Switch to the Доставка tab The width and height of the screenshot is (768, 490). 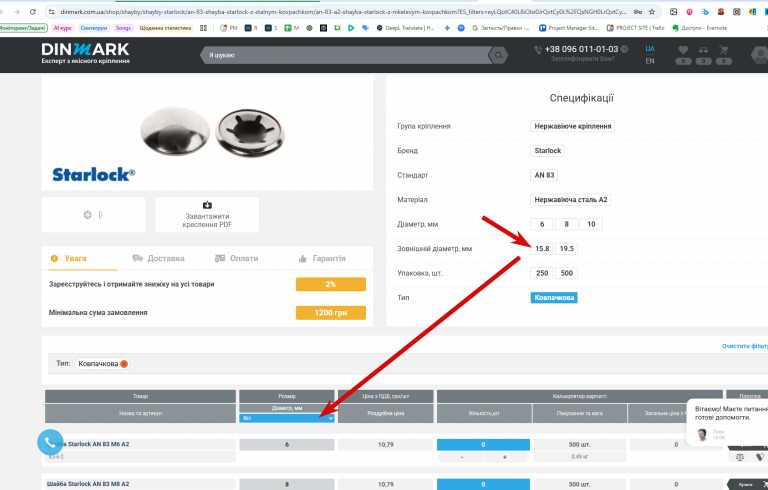coord(158,258)
